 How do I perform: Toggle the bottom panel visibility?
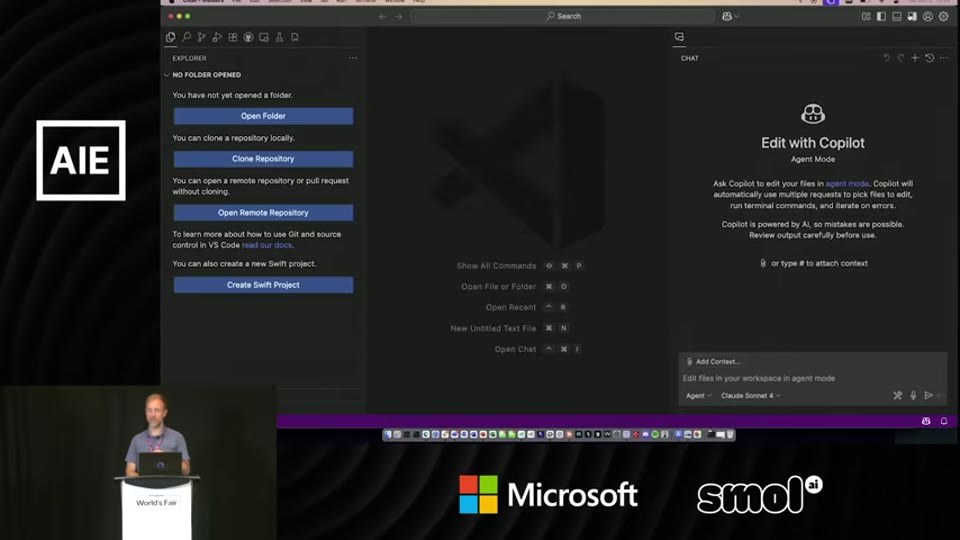(897, 17)
